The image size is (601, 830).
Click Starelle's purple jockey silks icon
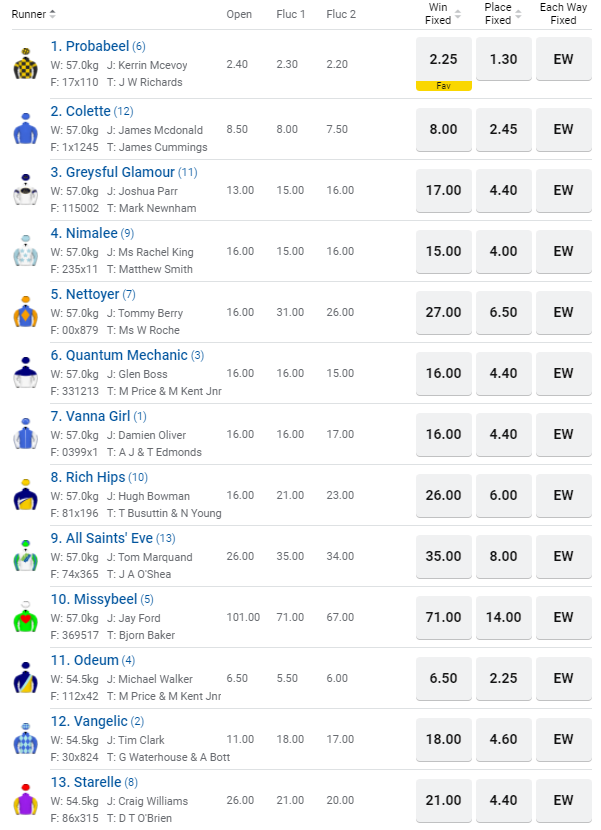click(x=25, y=800)
